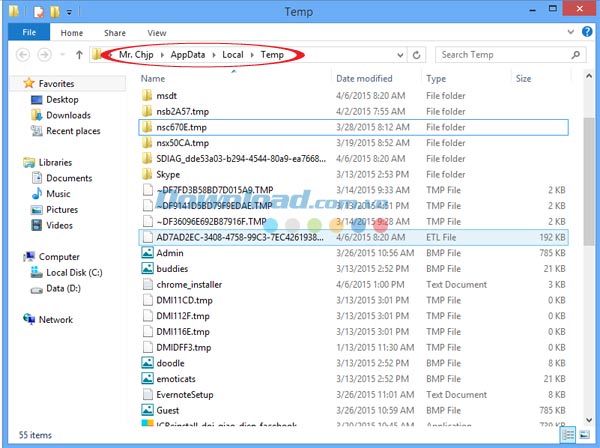Screen dimensions: 600x448
Task: Select the msdt folder icon
Action: (x=147, y=95)
